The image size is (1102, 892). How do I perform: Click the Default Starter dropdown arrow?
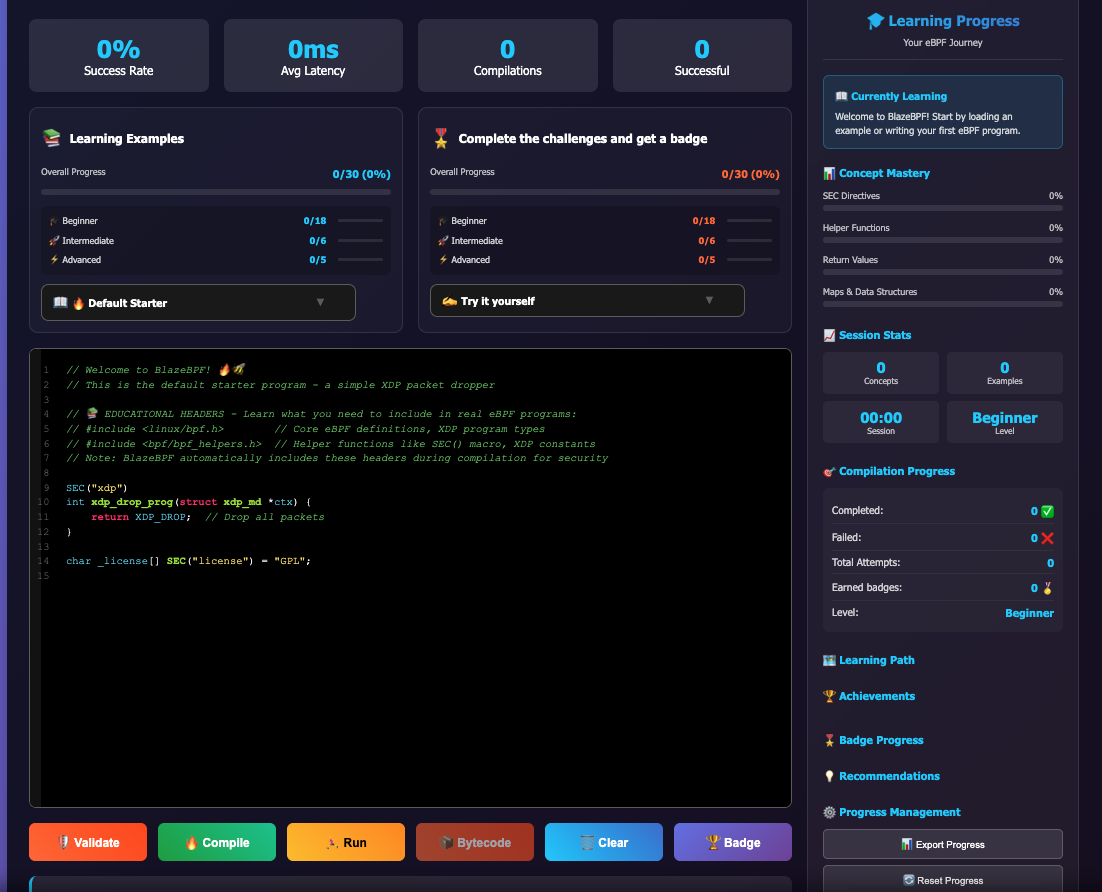320,302
